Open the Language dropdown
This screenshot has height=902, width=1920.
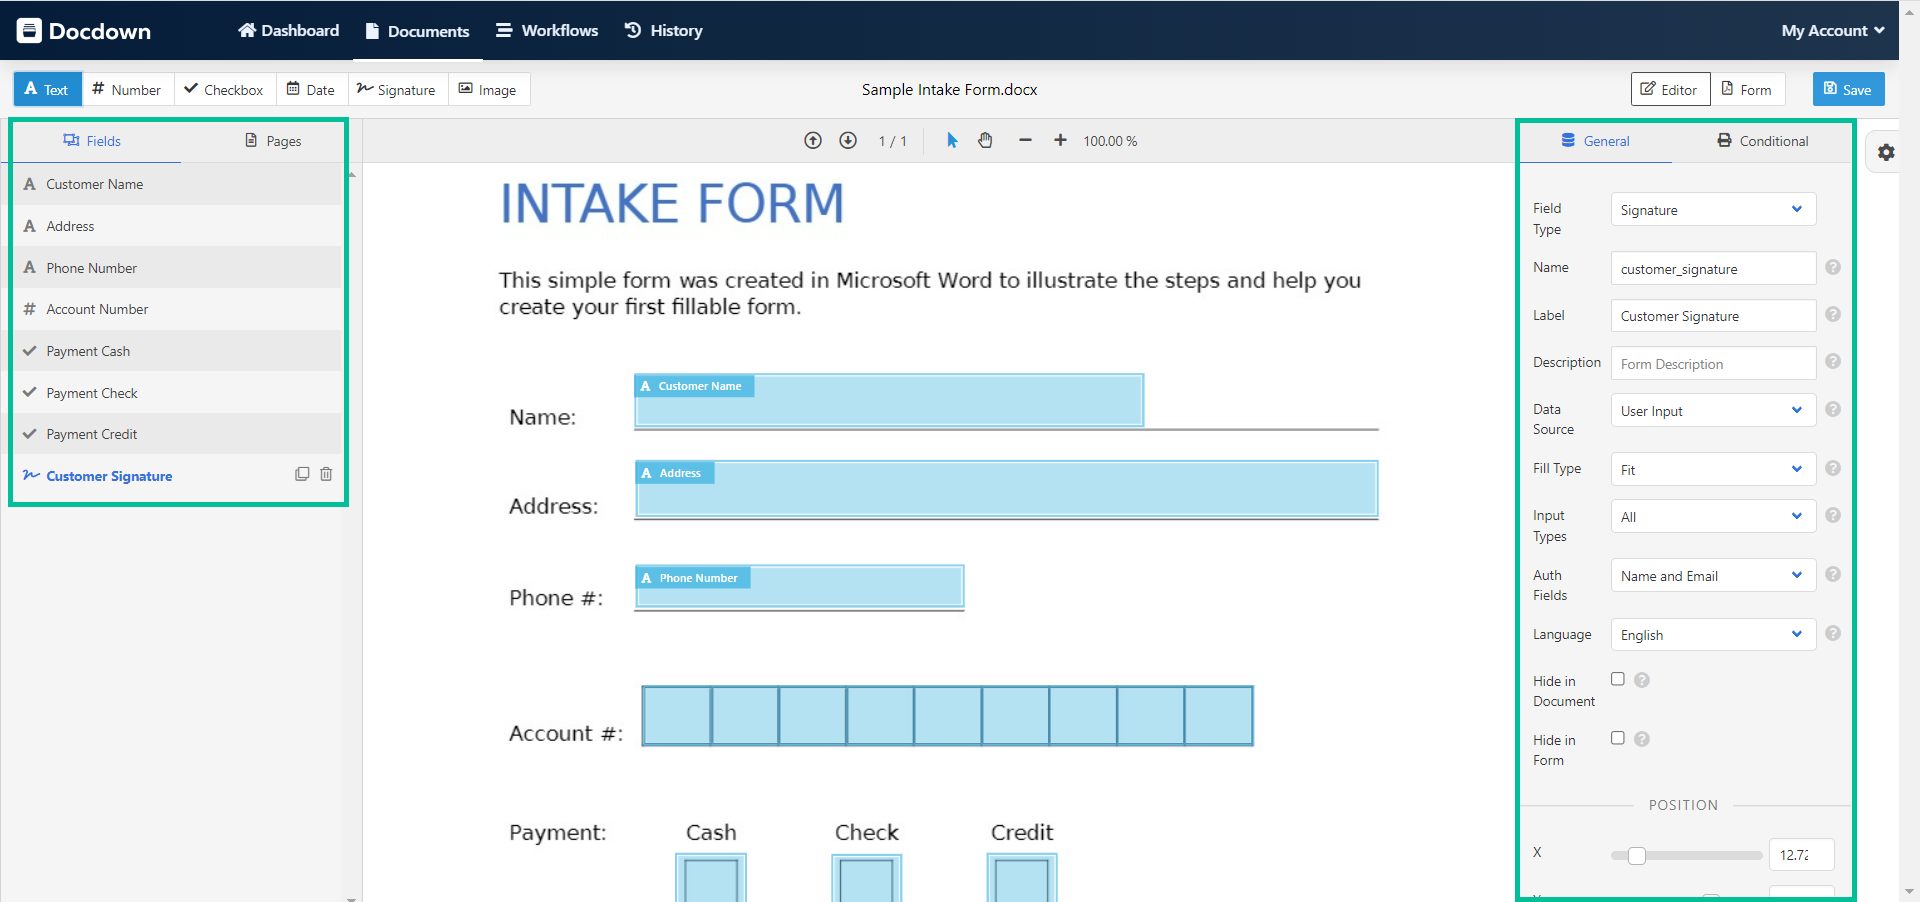pos(1712,635)
